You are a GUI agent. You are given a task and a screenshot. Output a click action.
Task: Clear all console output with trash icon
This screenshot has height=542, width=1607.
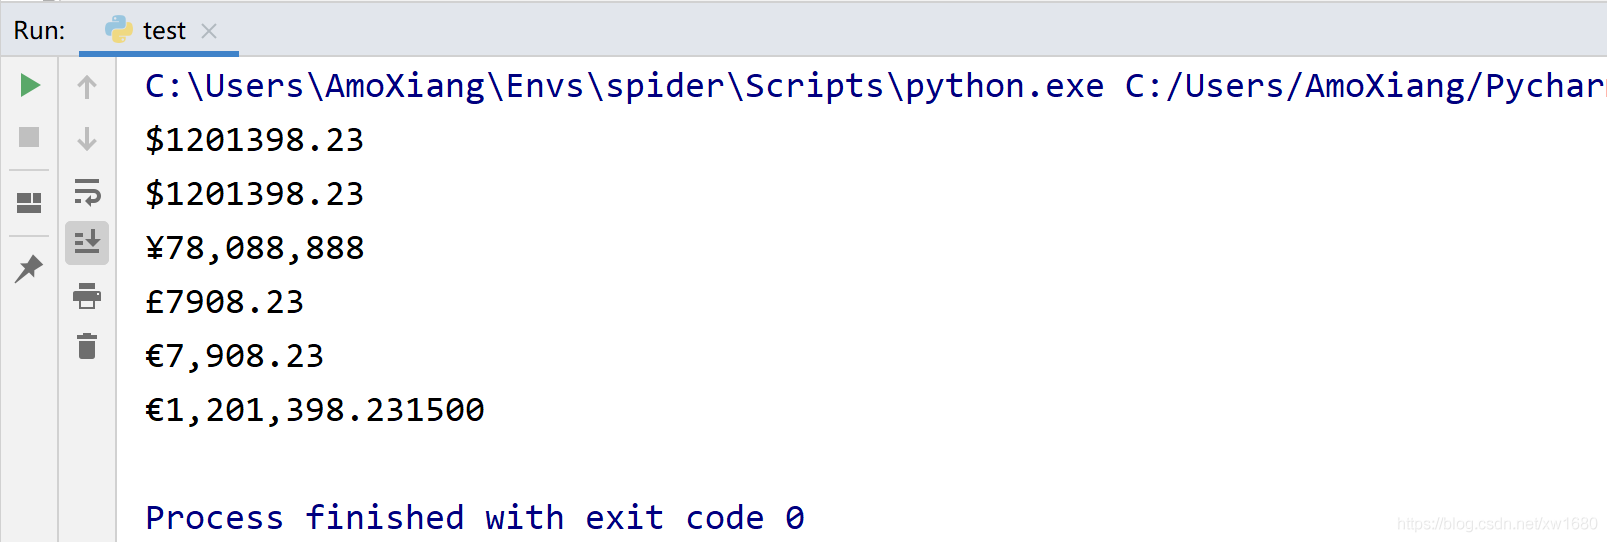pyautogui.click(x=87, y=346)
